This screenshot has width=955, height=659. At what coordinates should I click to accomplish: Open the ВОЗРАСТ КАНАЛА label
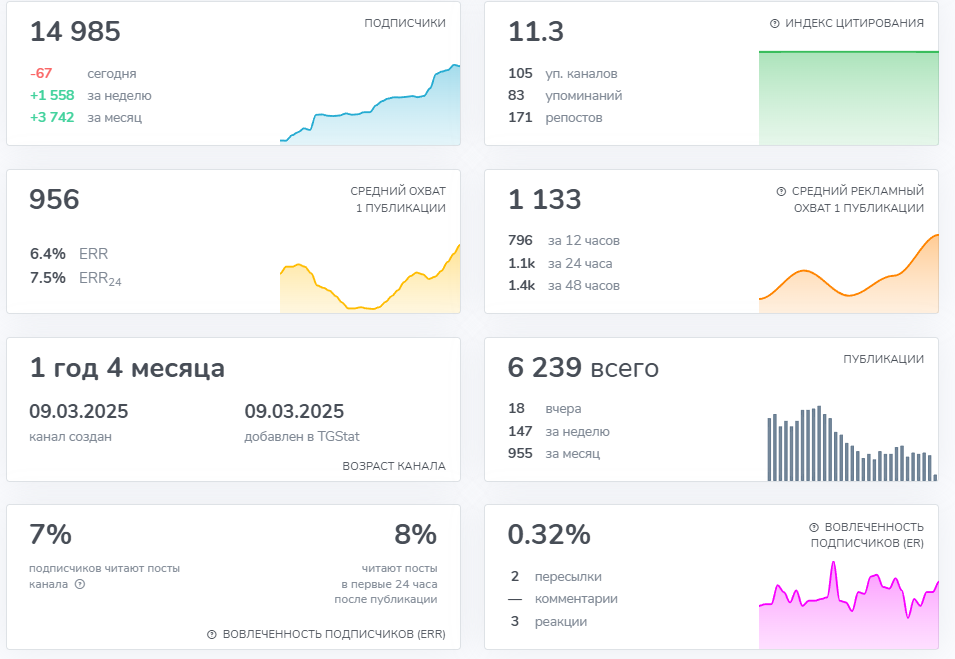click(x=394, y=466)
